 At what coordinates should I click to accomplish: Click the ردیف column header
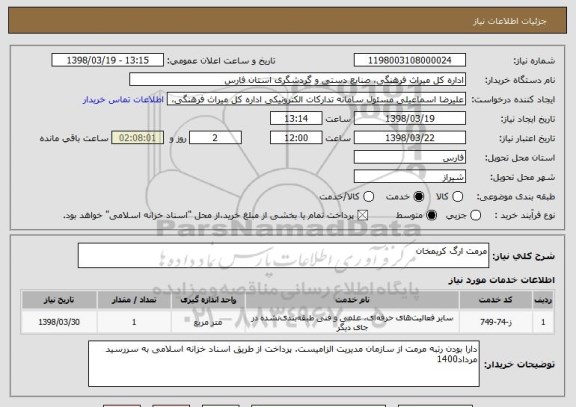point(543,300)
